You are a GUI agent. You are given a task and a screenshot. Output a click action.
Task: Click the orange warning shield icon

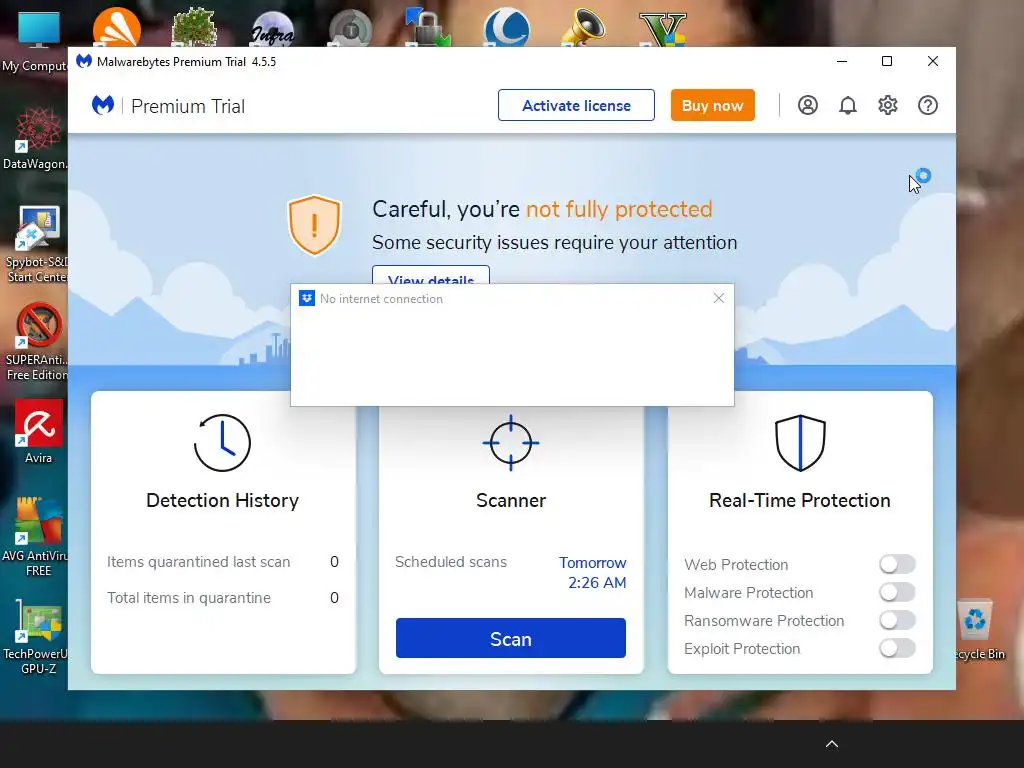(x=314, y=225)
